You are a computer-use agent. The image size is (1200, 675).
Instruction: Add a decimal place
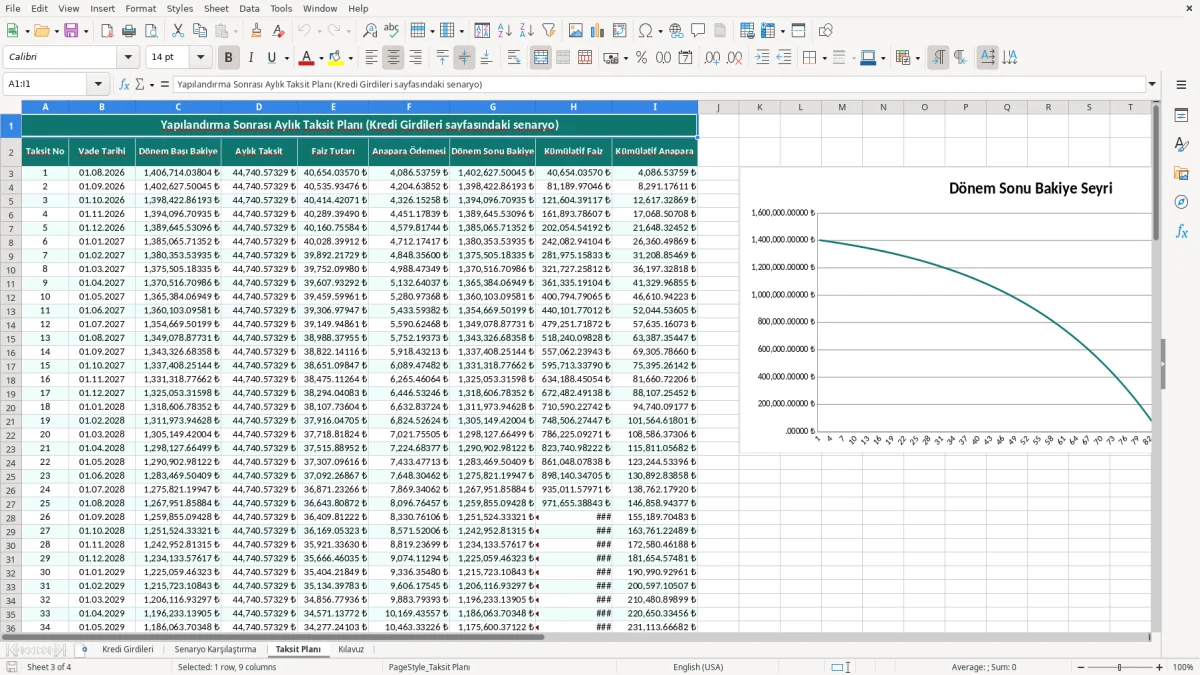712,58
